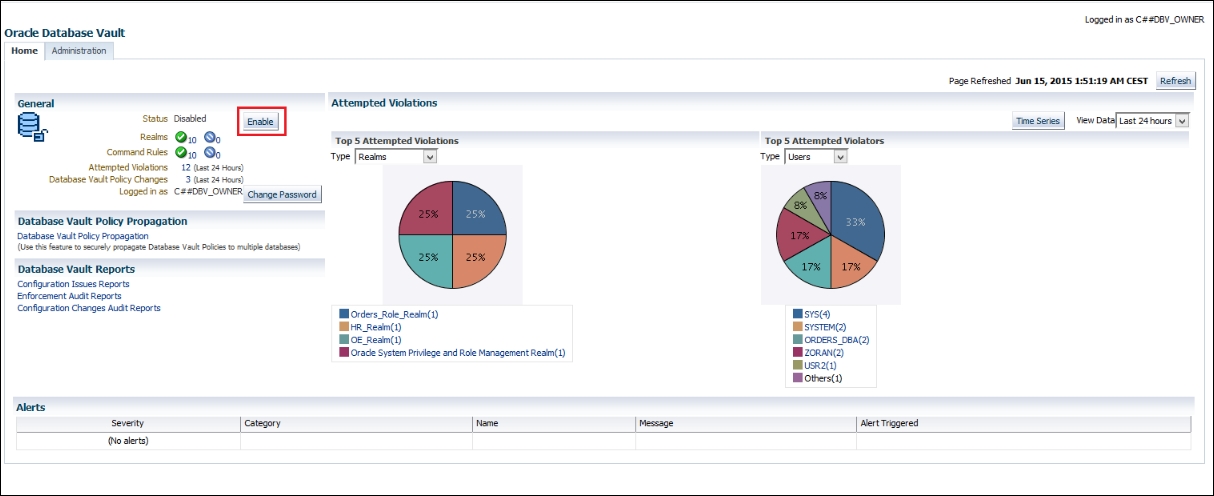This screenshot has height=496, width=1214.
Task: Click the blue disabled icon beside Command Rules
Action: 209,152
